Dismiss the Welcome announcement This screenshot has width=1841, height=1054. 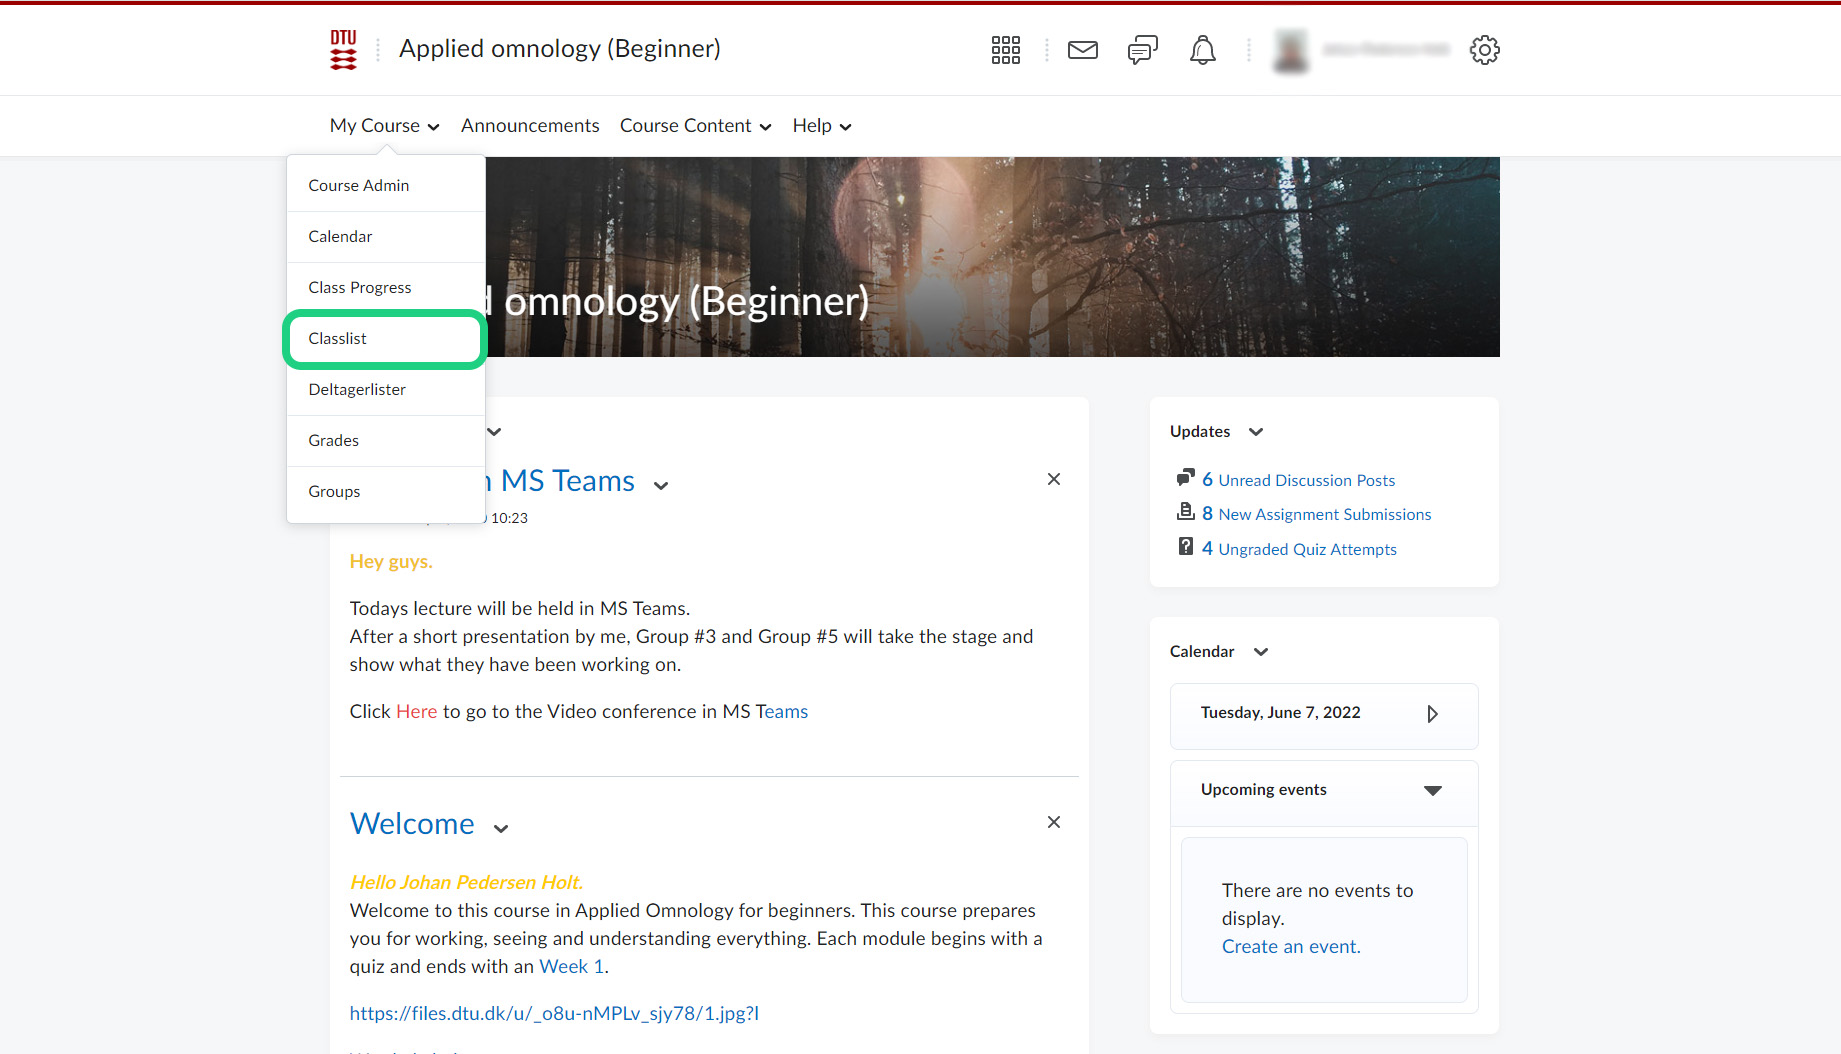tap(1053, 823)
